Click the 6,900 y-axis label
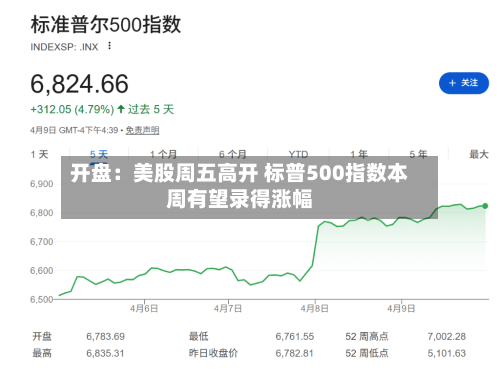 pyautogui.click(x=42, y=184)
